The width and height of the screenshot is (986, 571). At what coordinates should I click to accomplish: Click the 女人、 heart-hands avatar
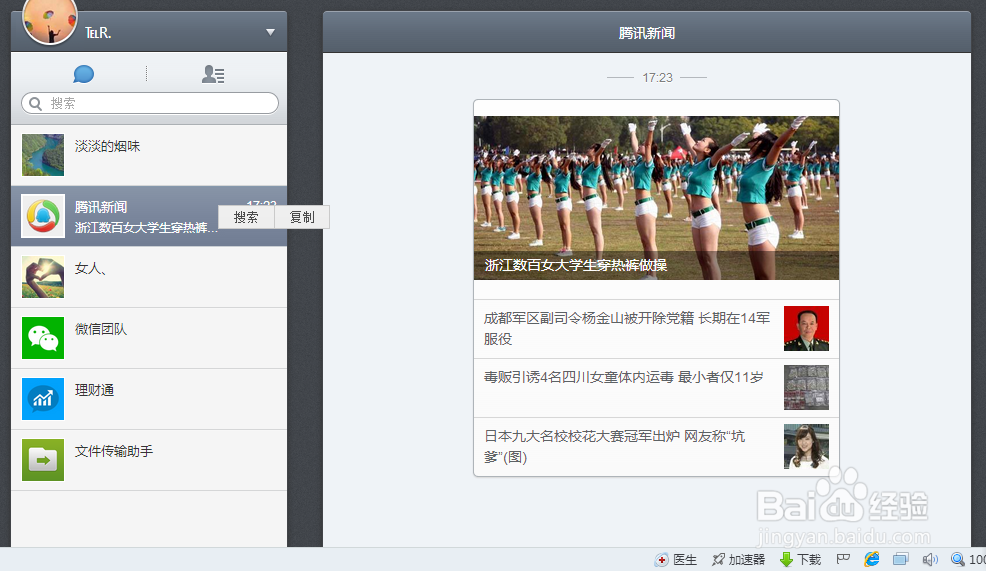coord(43,277)
